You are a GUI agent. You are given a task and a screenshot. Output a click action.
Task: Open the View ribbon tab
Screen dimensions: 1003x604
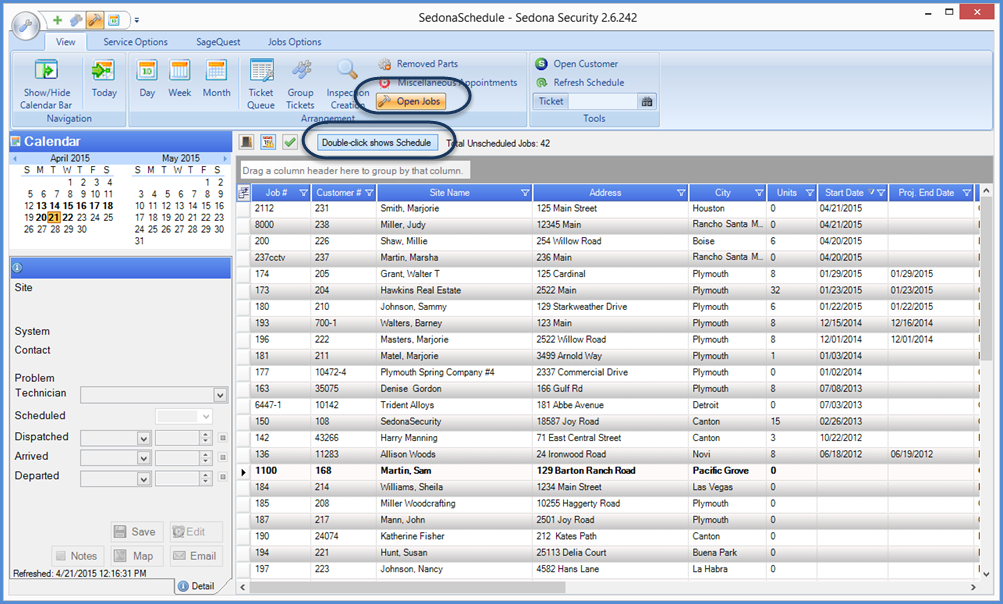65,42
